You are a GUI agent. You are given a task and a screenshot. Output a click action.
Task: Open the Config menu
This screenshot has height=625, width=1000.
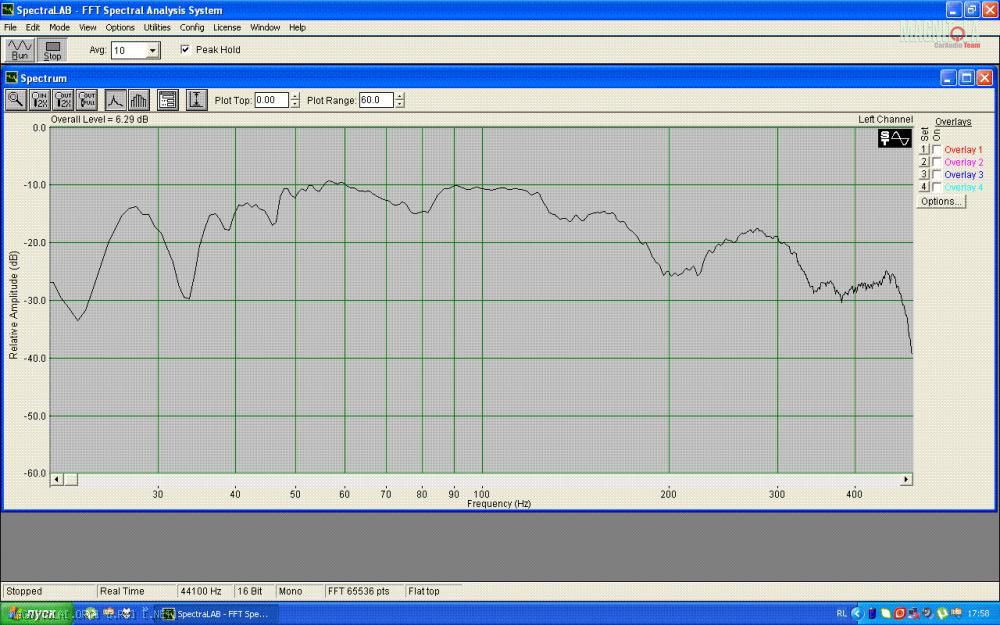[192, 27]
